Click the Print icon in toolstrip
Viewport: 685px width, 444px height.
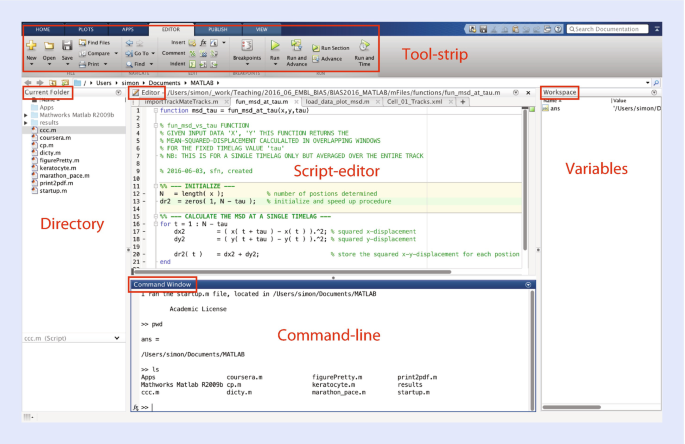click(83, 64)
